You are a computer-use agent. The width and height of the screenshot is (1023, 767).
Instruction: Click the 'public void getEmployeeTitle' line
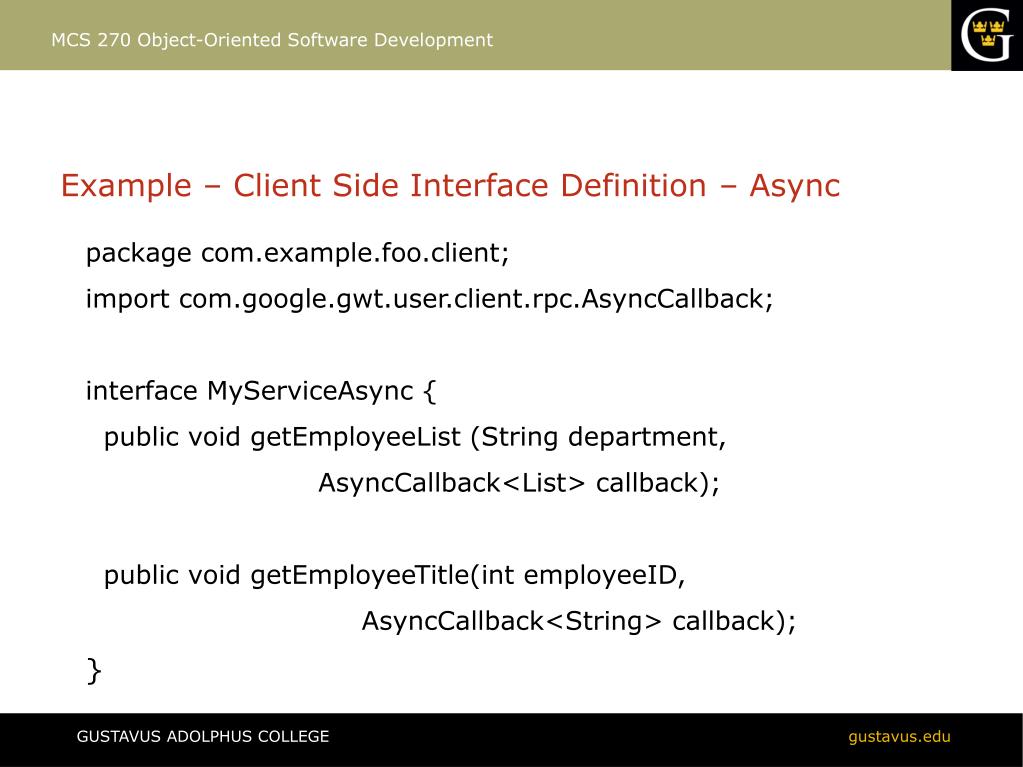[x=395, y=576]
